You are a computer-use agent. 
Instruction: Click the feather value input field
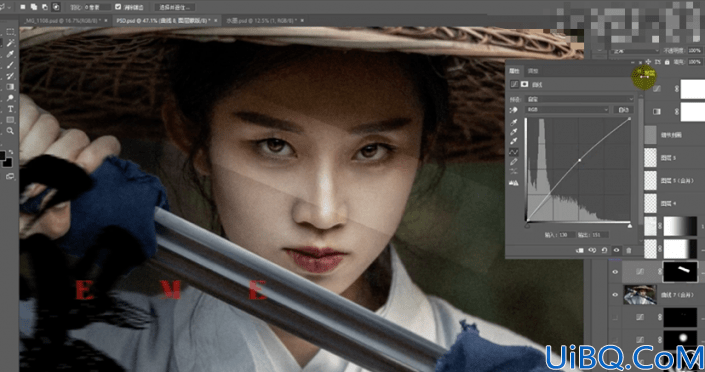tap(98, 7)
